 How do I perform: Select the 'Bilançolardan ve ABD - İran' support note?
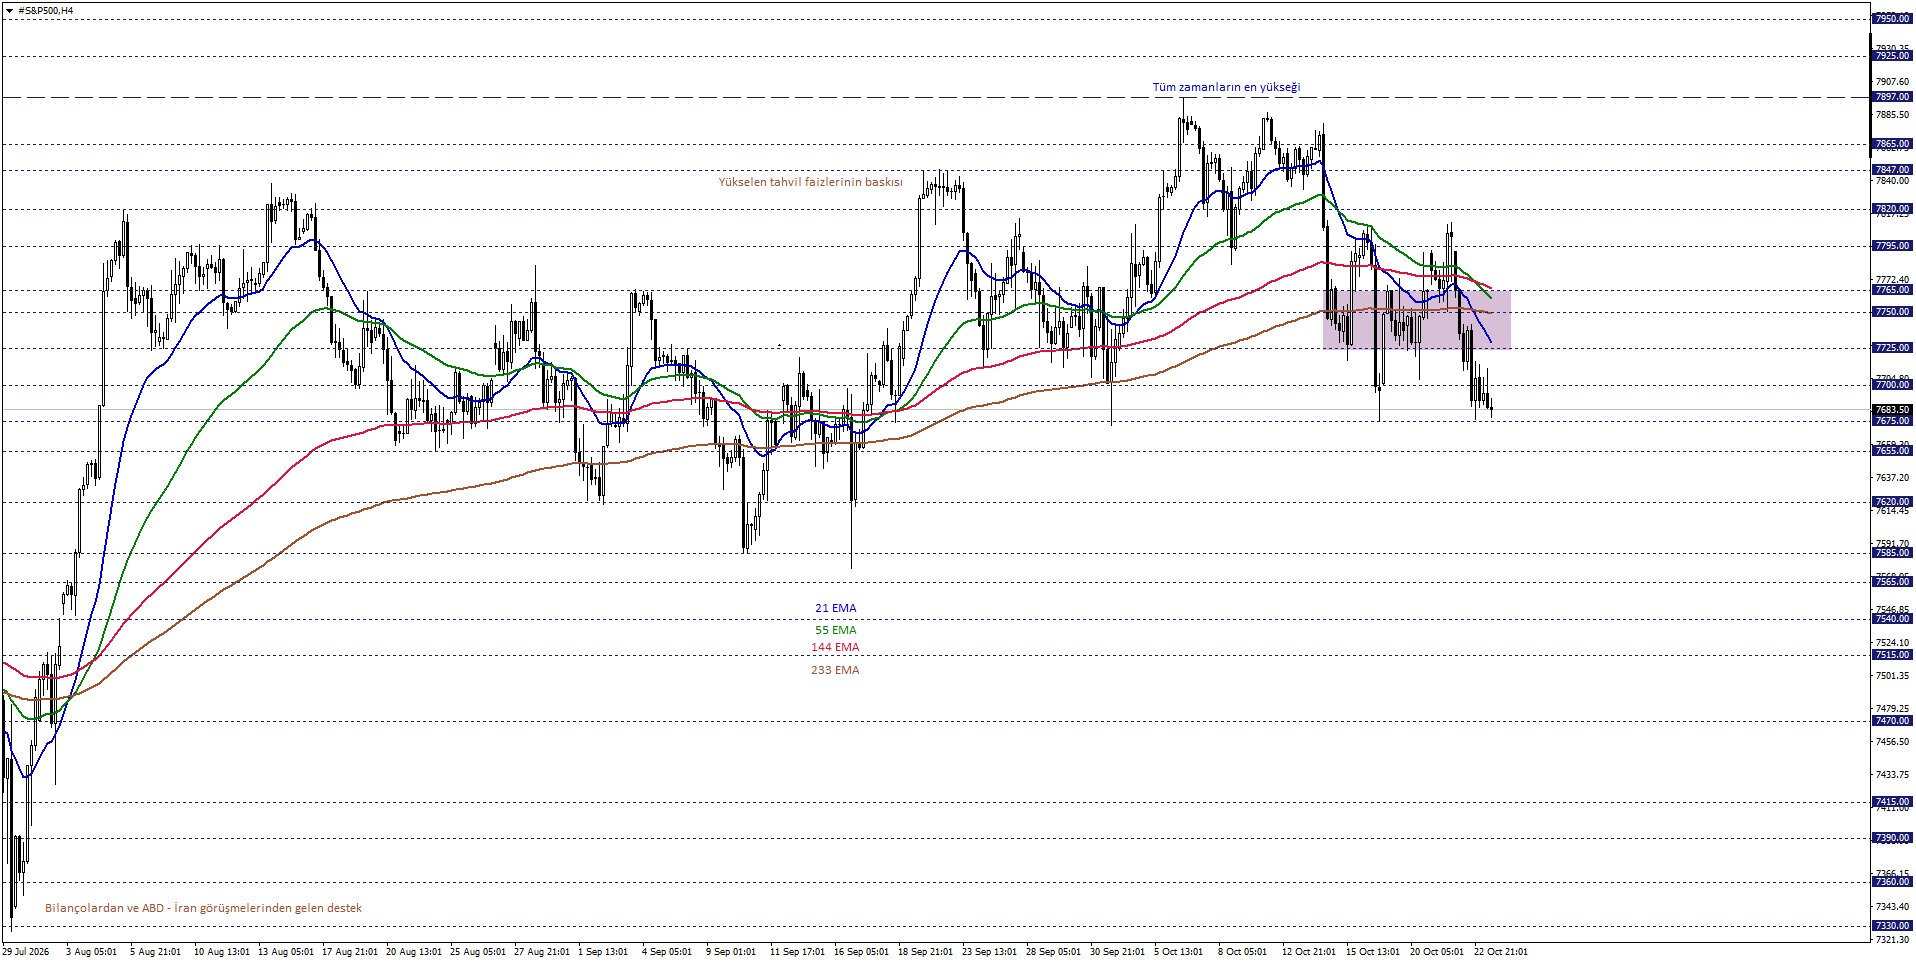point(203,908)
